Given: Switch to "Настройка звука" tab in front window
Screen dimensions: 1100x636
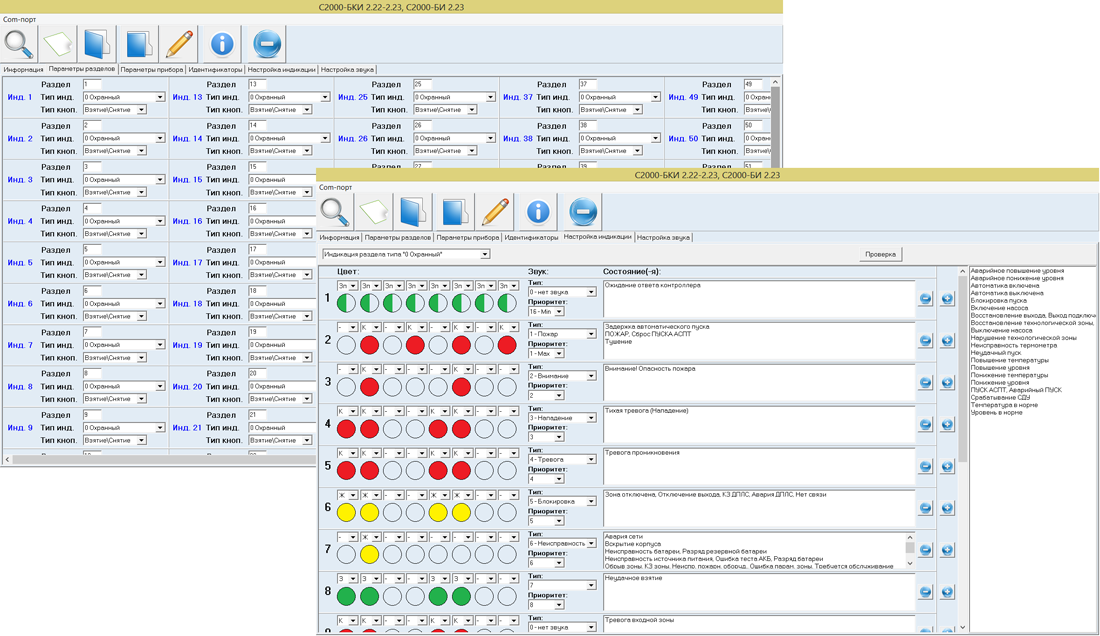Looking at the screenshot, I should tap(662, 238).
